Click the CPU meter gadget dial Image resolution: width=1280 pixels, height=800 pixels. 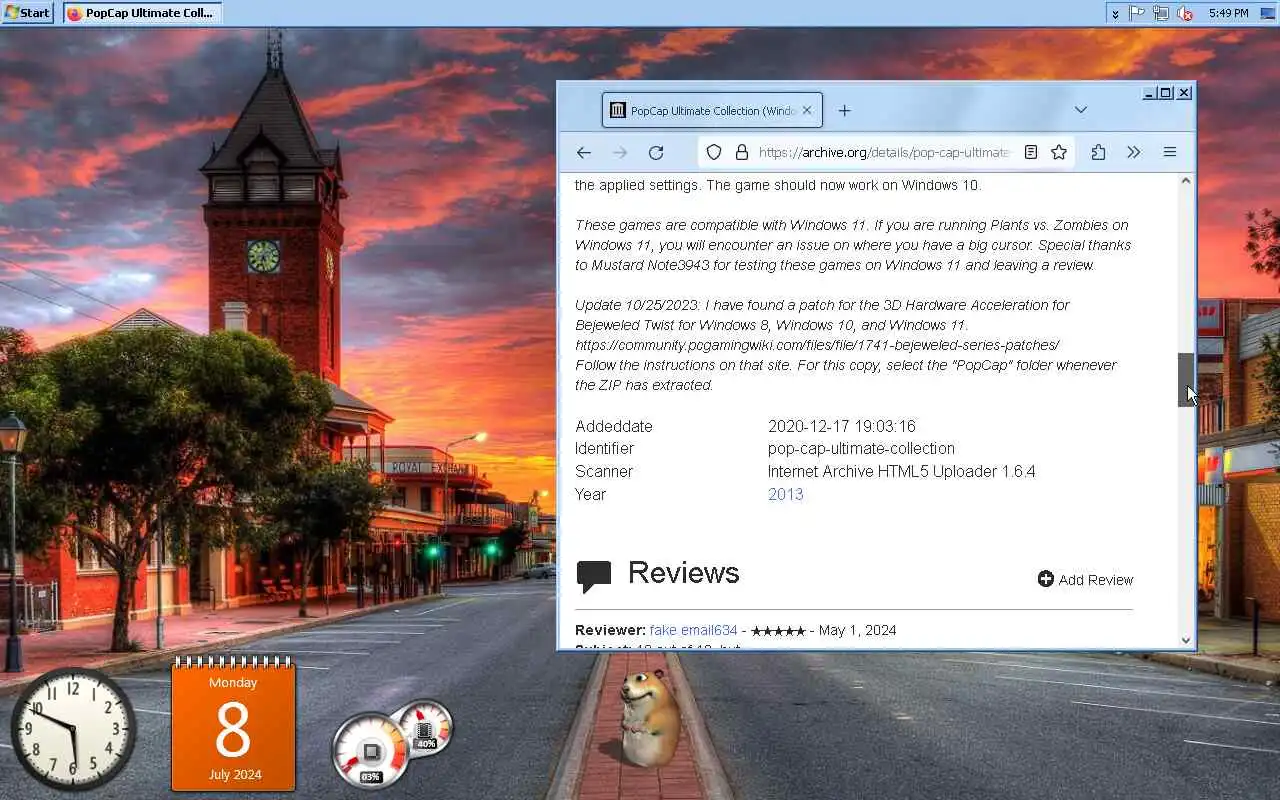pyautogui.click(x=371, y=750)
